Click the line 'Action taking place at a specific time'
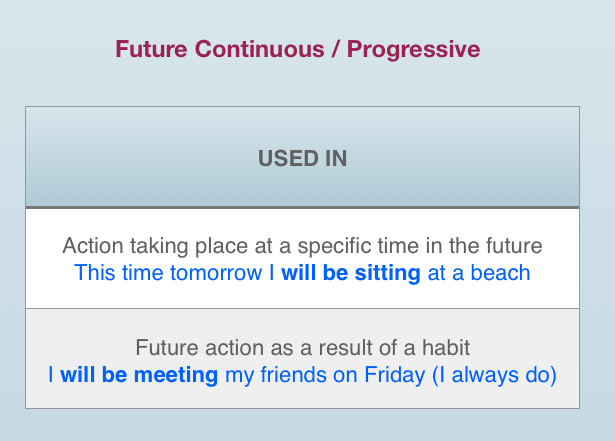Image resolution: width=615 pixels, height=441 pixels. [302, 246]
